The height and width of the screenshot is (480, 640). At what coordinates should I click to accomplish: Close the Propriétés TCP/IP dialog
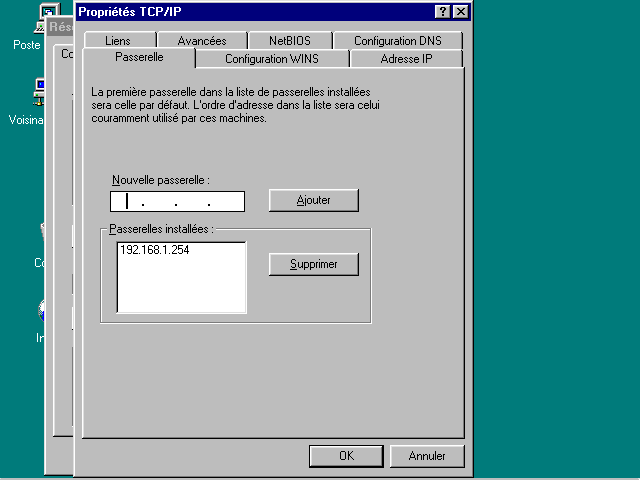tap(460, 11)
